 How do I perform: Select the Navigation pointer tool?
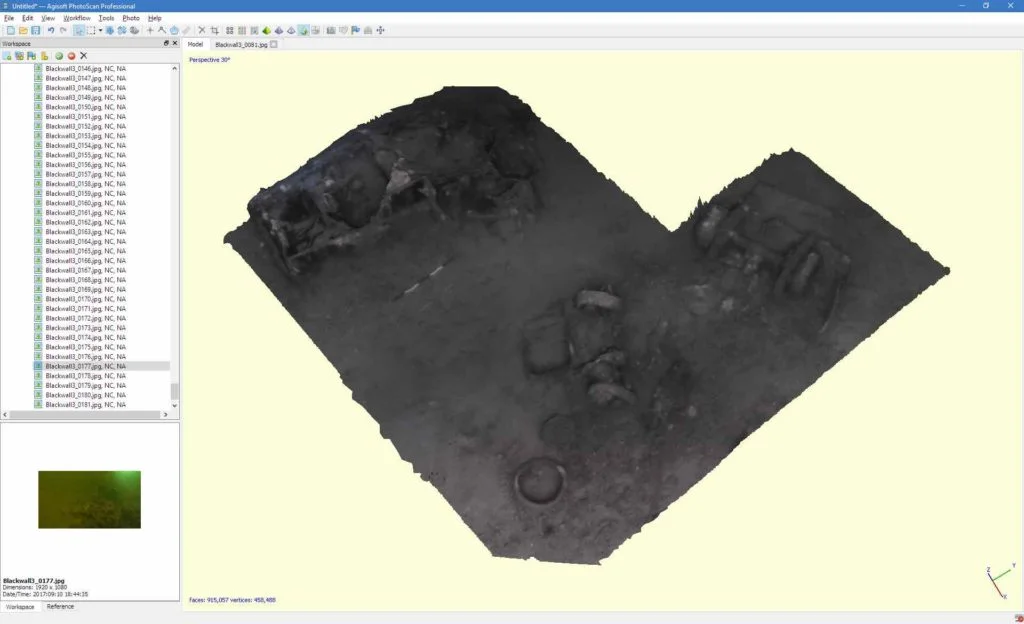78,30
